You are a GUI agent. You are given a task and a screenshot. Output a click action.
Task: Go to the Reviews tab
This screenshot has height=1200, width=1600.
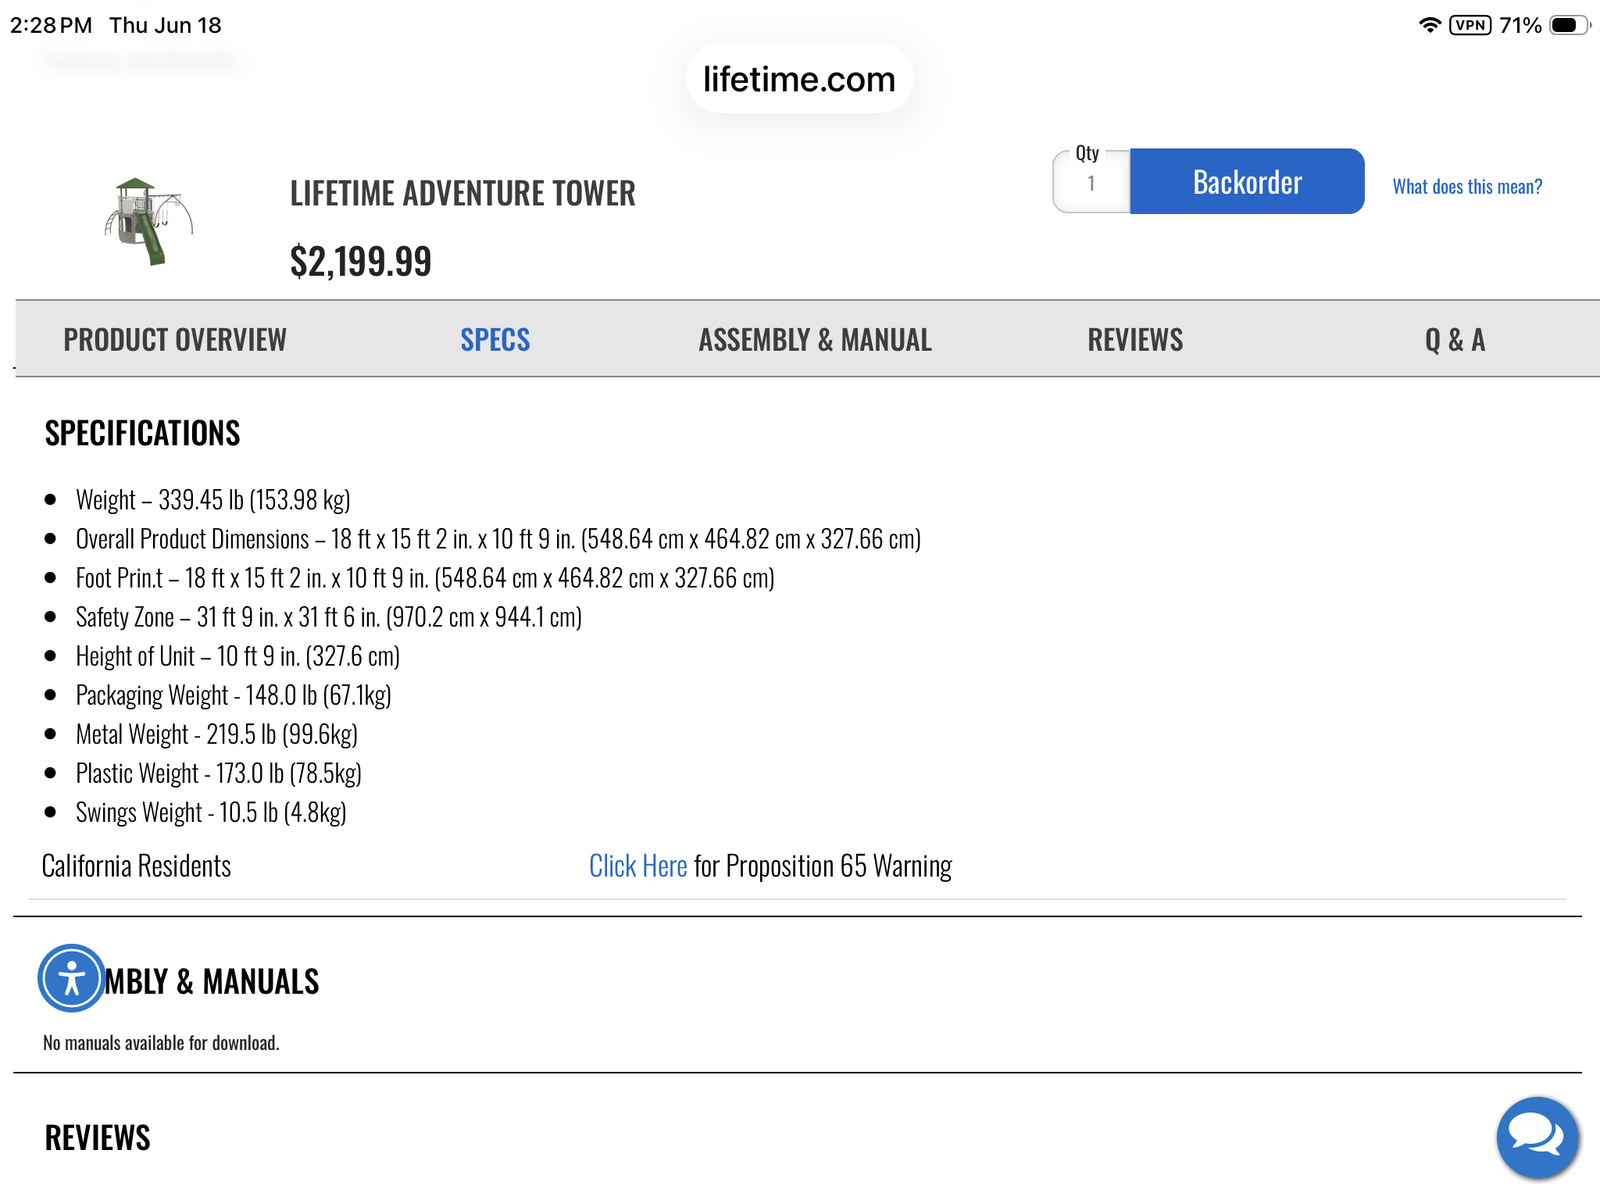[1135, 340]
